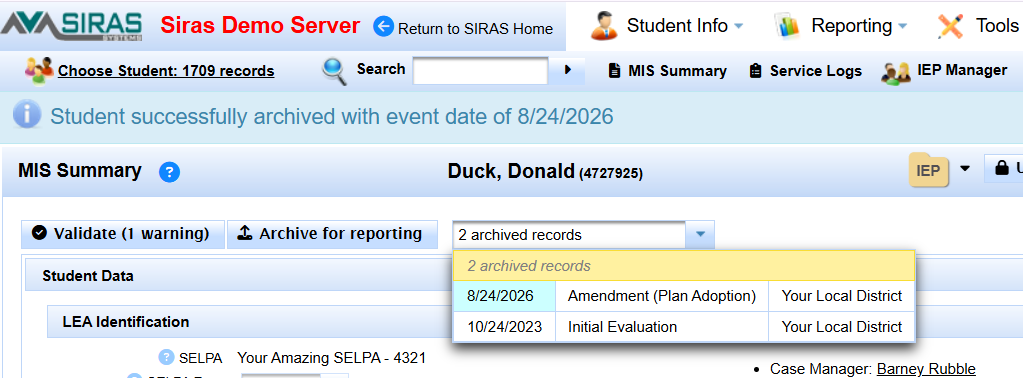This screenshot has width=1023, height=378.
Task: Click the lock icon button
Action: tap(1003, 169)
